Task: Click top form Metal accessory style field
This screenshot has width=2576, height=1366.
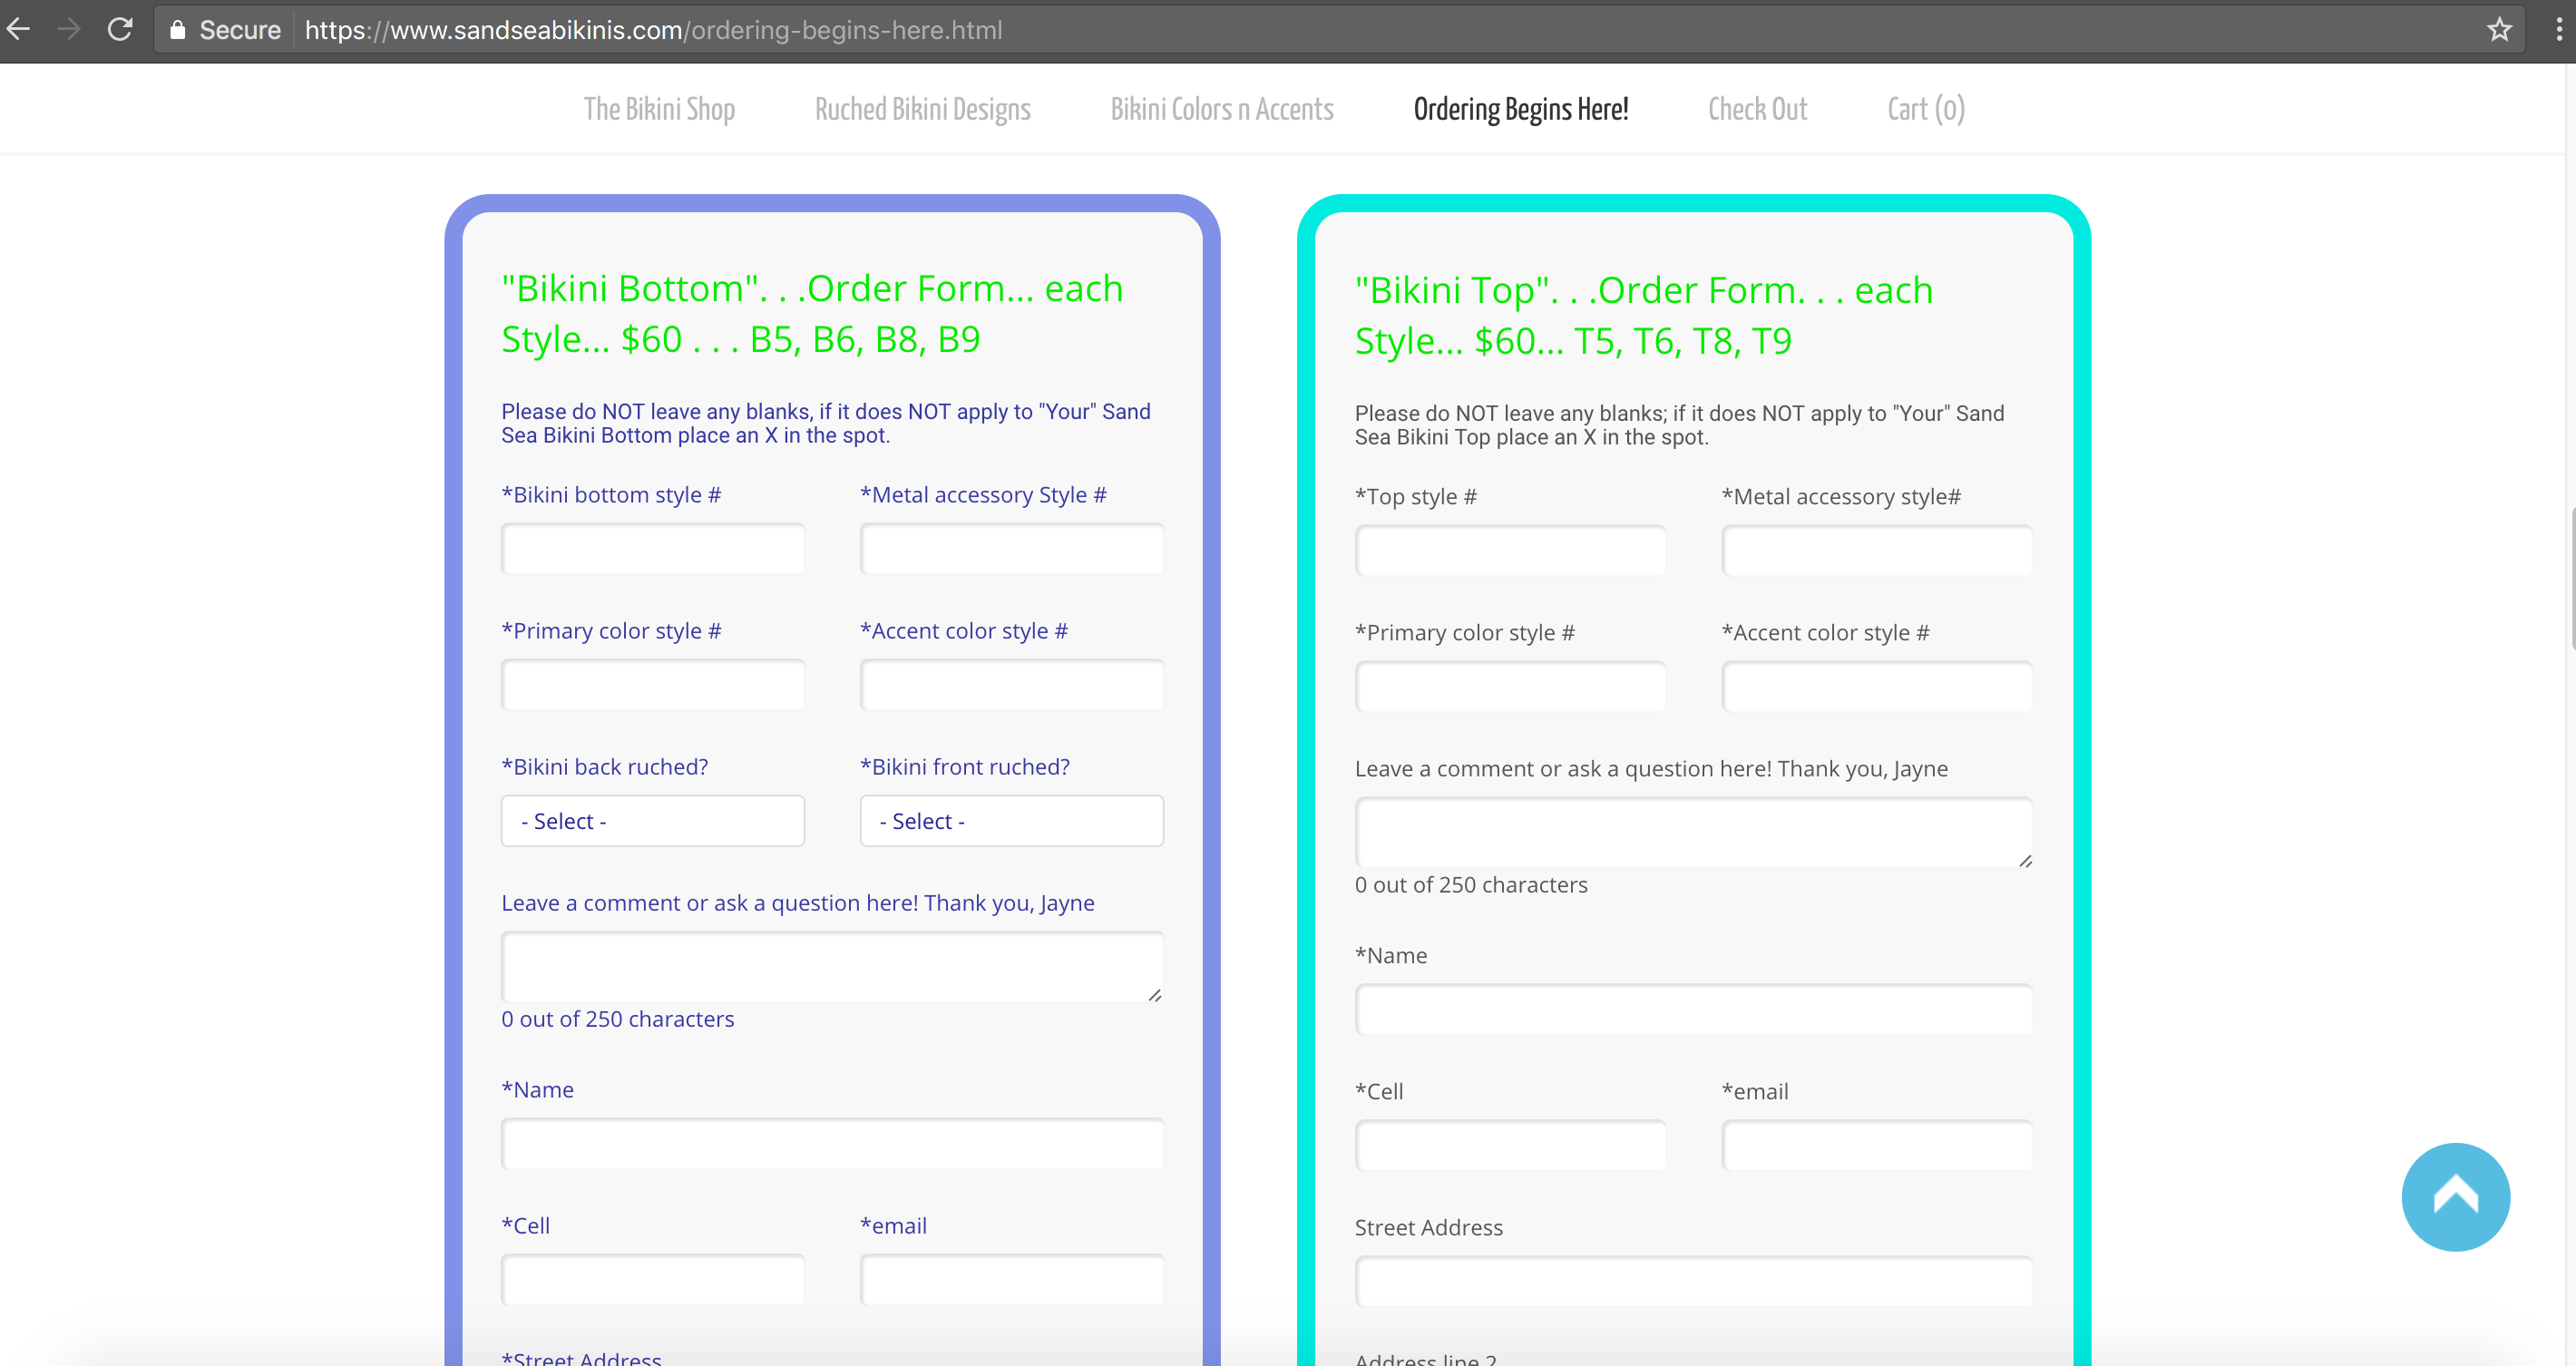Action: click(x=1876, y=550)
